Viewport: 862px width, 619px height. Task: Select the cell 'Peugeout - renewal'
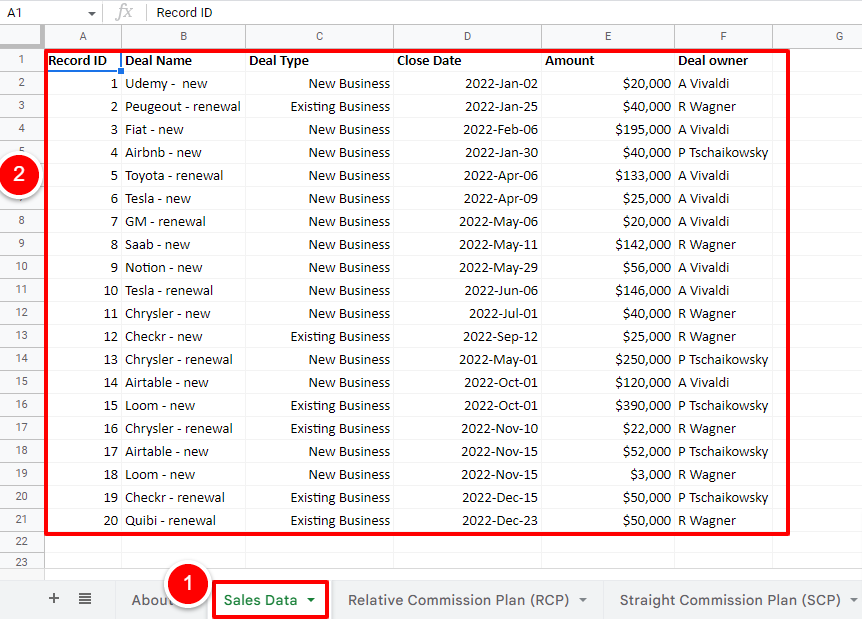coord(184,107)
